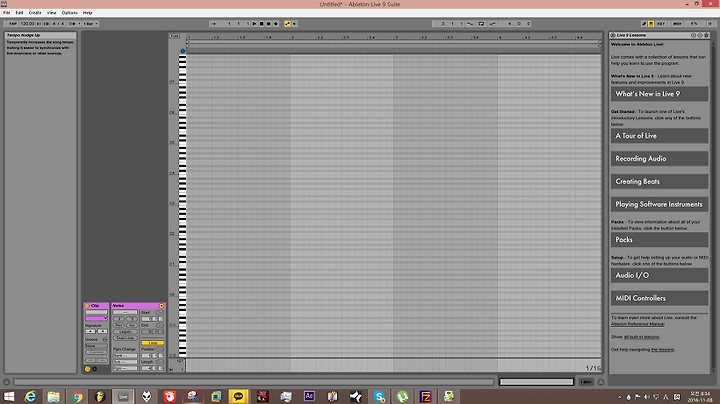
Task: Click the clip overview strip at bottom
Action: point(536,382)
